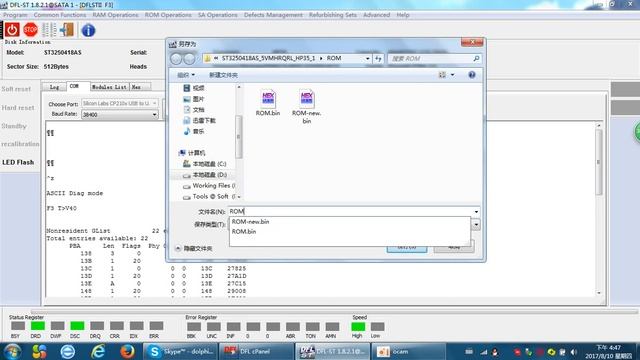Open the ROM Operations menu
The height and width of the screenshot is (360, 640).
click(168, 15)
